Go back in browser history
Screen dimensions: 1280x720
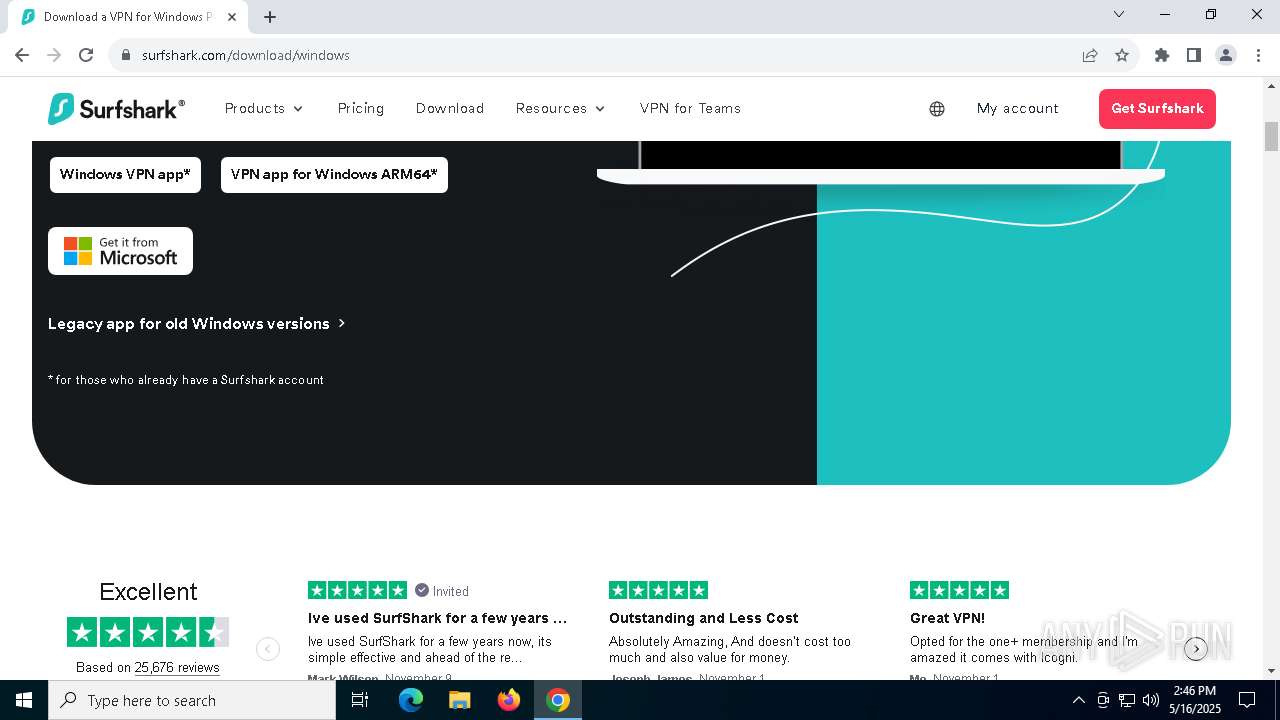(22, 55)
